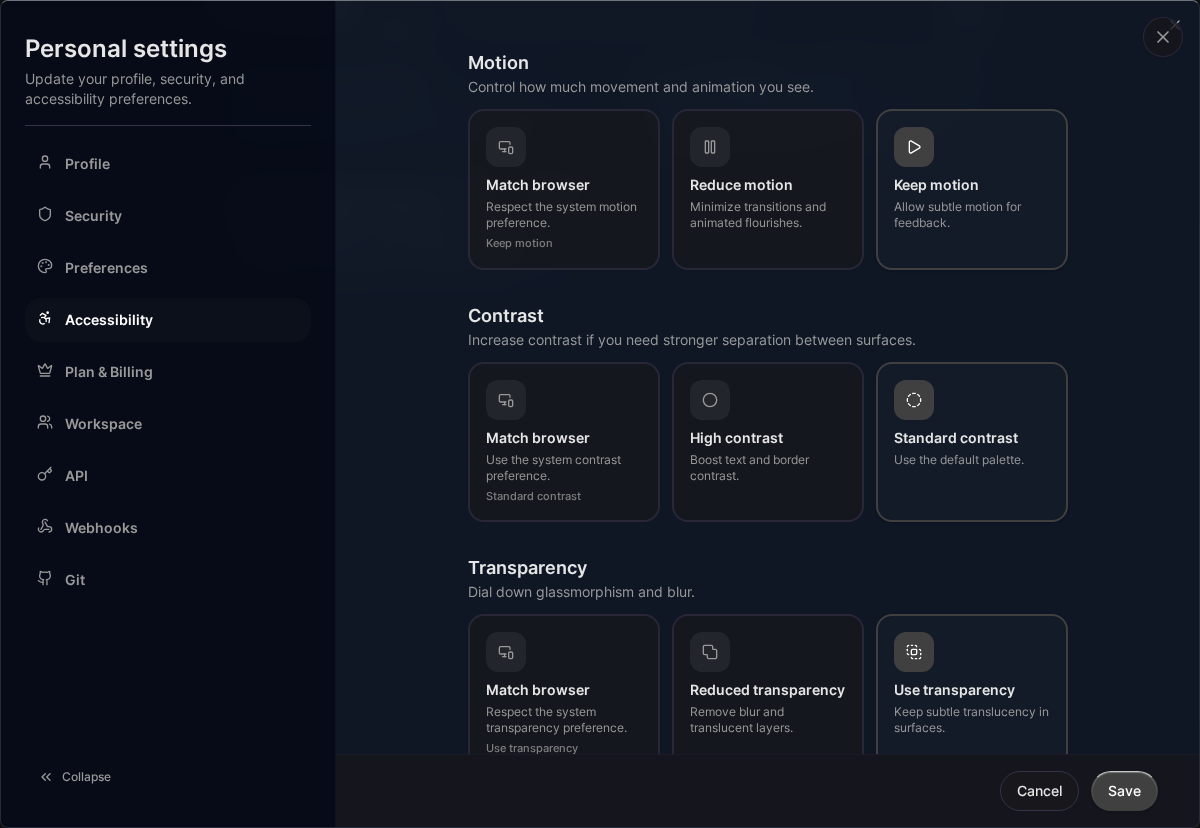This screenshot has height=828, width=1200.
Task: Select the Keep motion option
Action: tap(972, 190)
